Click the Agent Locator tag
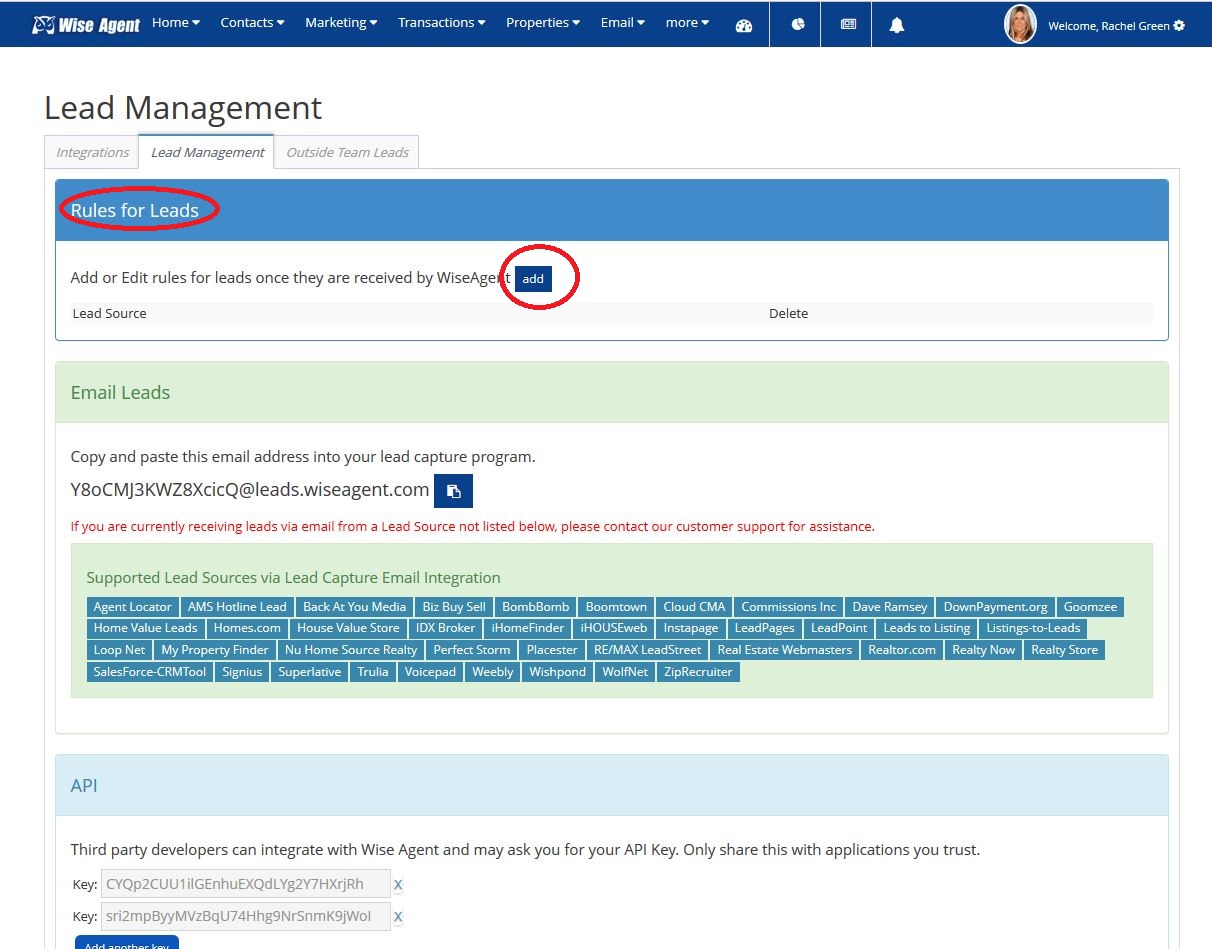The image size is (1212, 949). point(133,607)
